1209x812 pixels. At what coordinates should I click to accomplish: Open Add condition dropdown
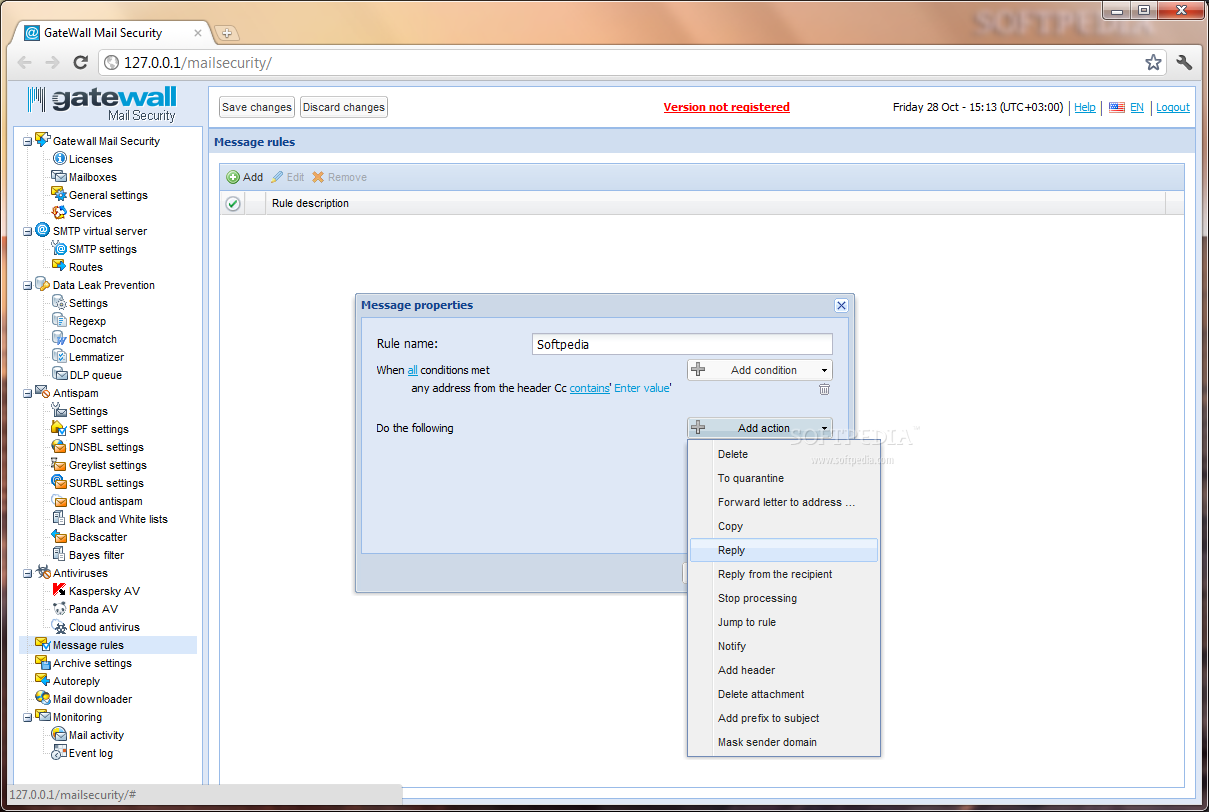tap(760, 370)
